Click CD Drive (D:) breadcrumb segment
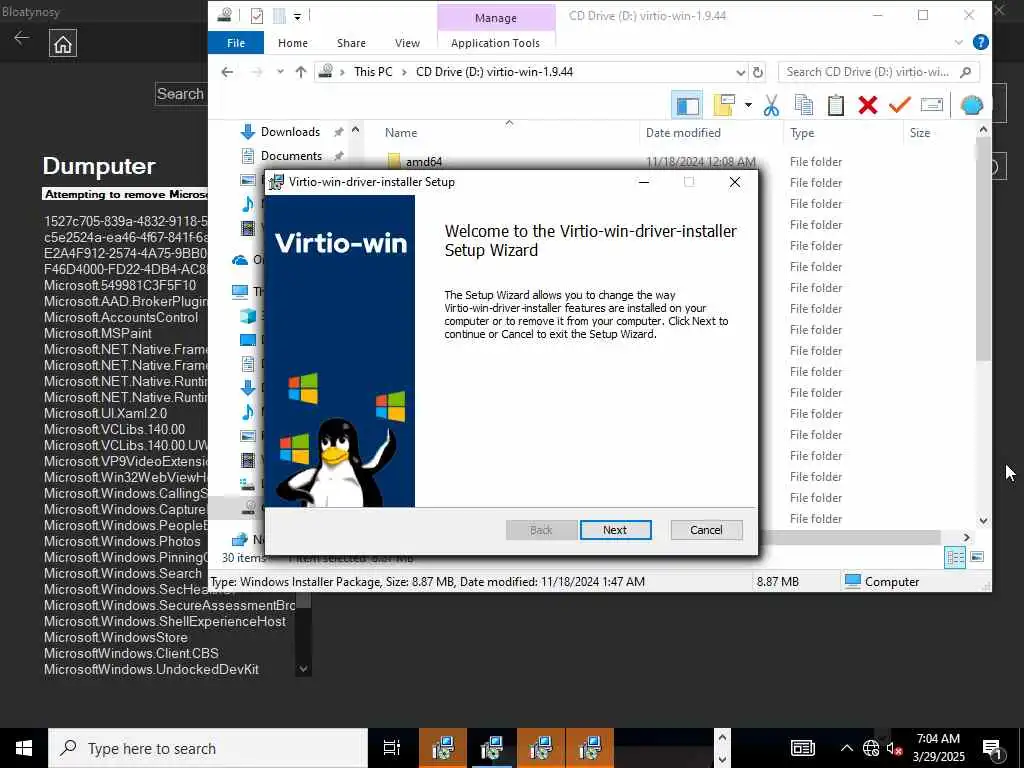The width and height of the screenshot is (1024, 768). (x=494, y=72)
